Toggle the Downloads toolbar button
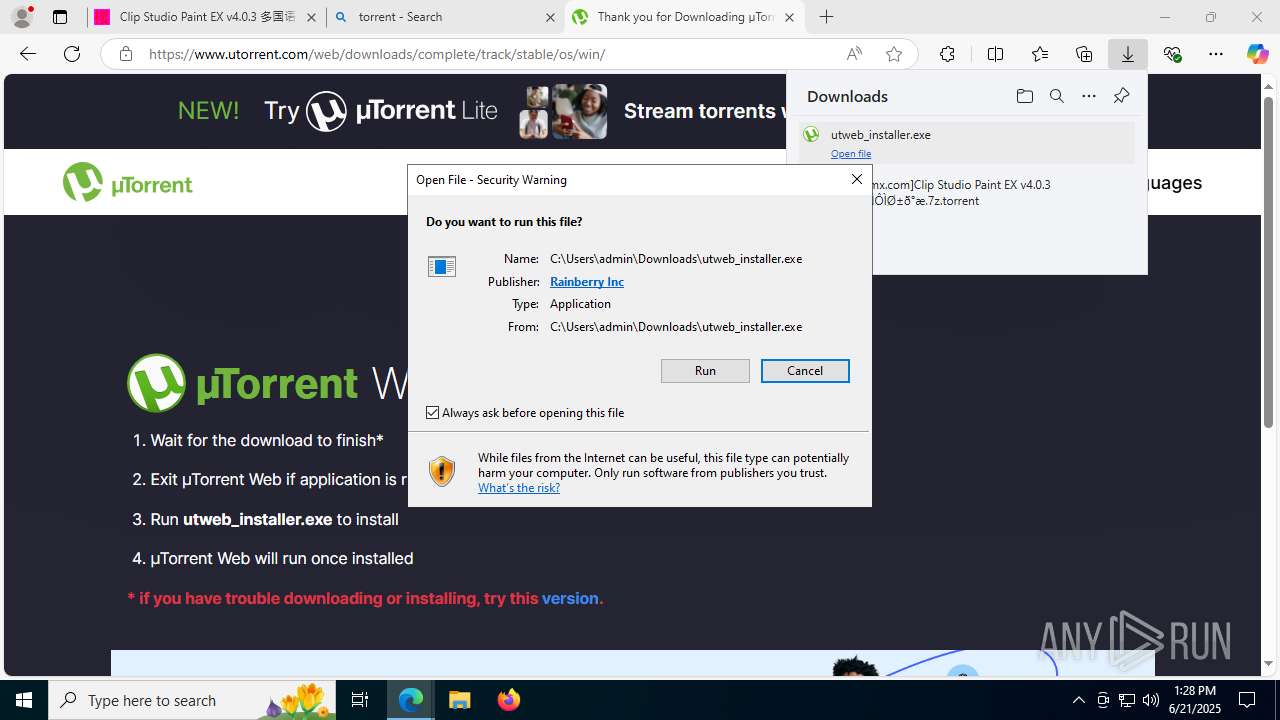Image resolution: width=1280 pixels, height=720 pixels. click(x=1128, y=54)
